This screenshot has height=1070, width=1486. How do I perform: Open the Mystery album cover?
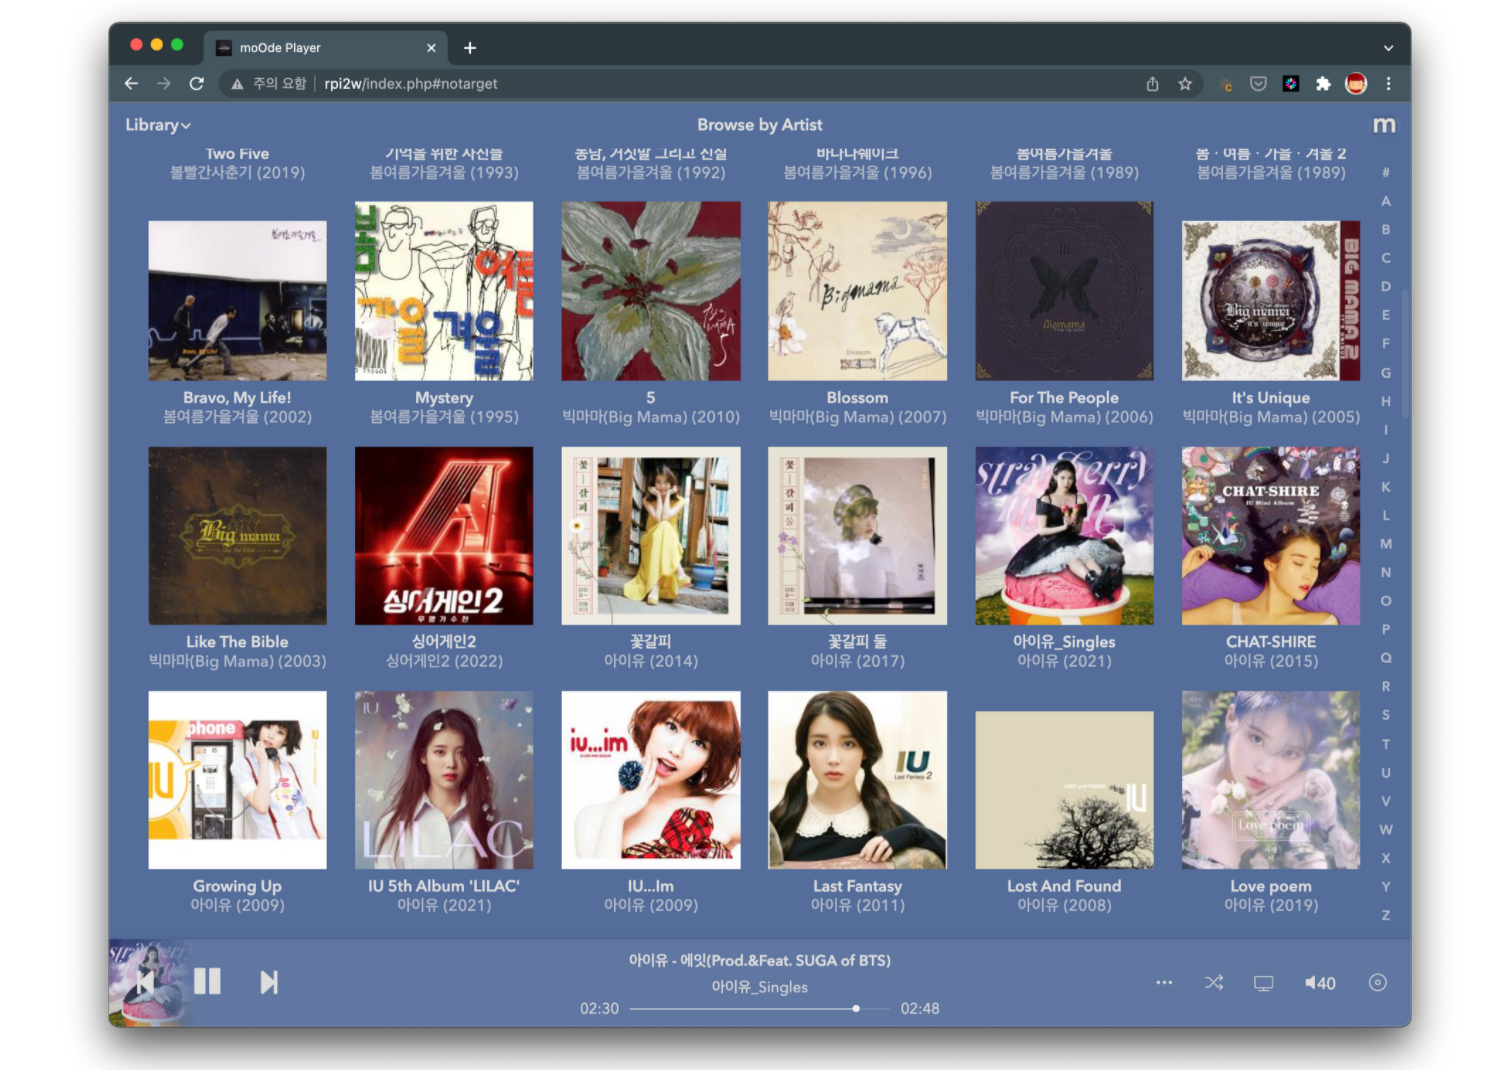click(x=444, y=291)
